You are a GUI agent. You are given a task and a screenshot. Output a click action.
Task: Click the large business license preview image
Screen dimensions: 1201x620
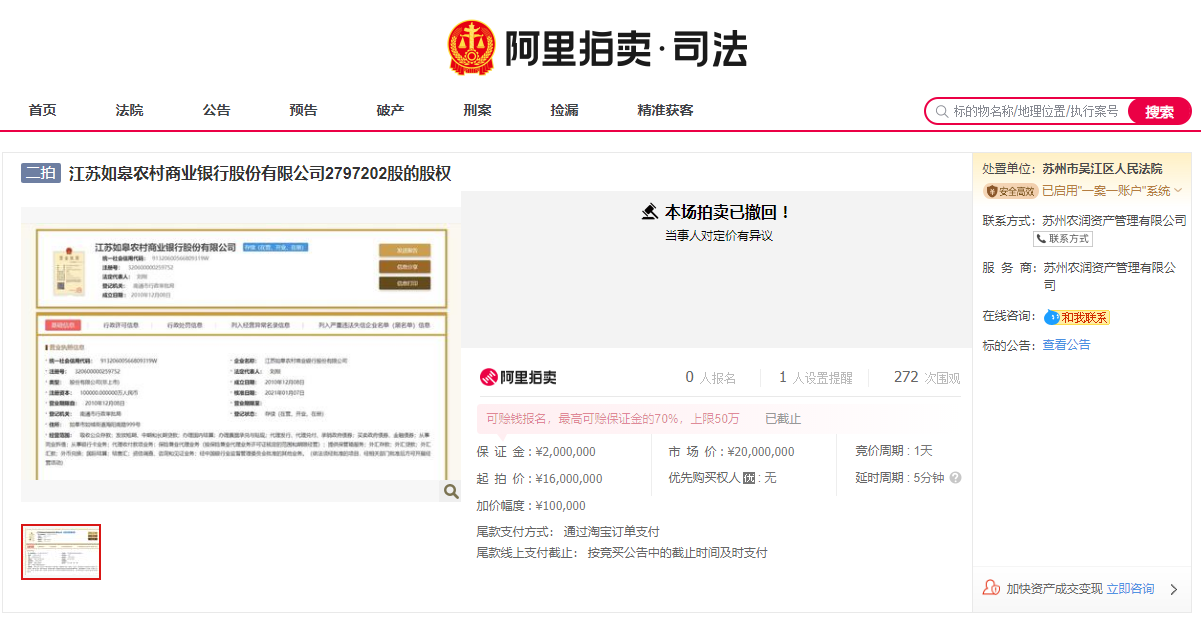tap(241, 355)
